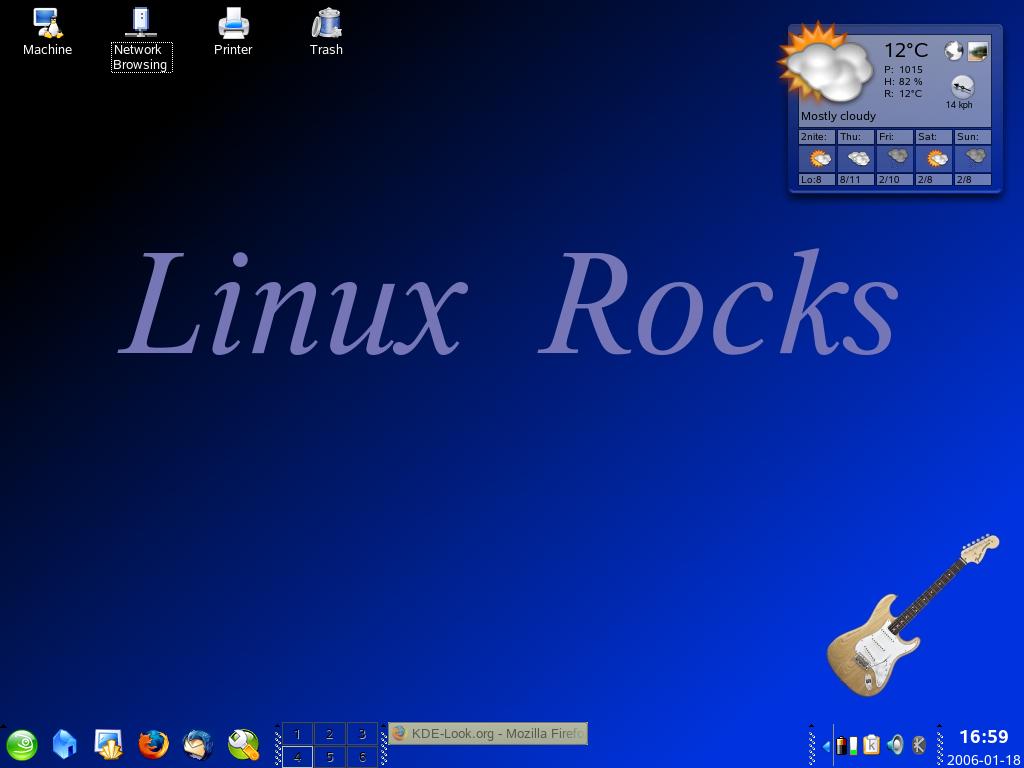This screenshot has width=1024, height=768.
Task: Open Klipper clipboard tool in the tray
Action: point(871,746)
